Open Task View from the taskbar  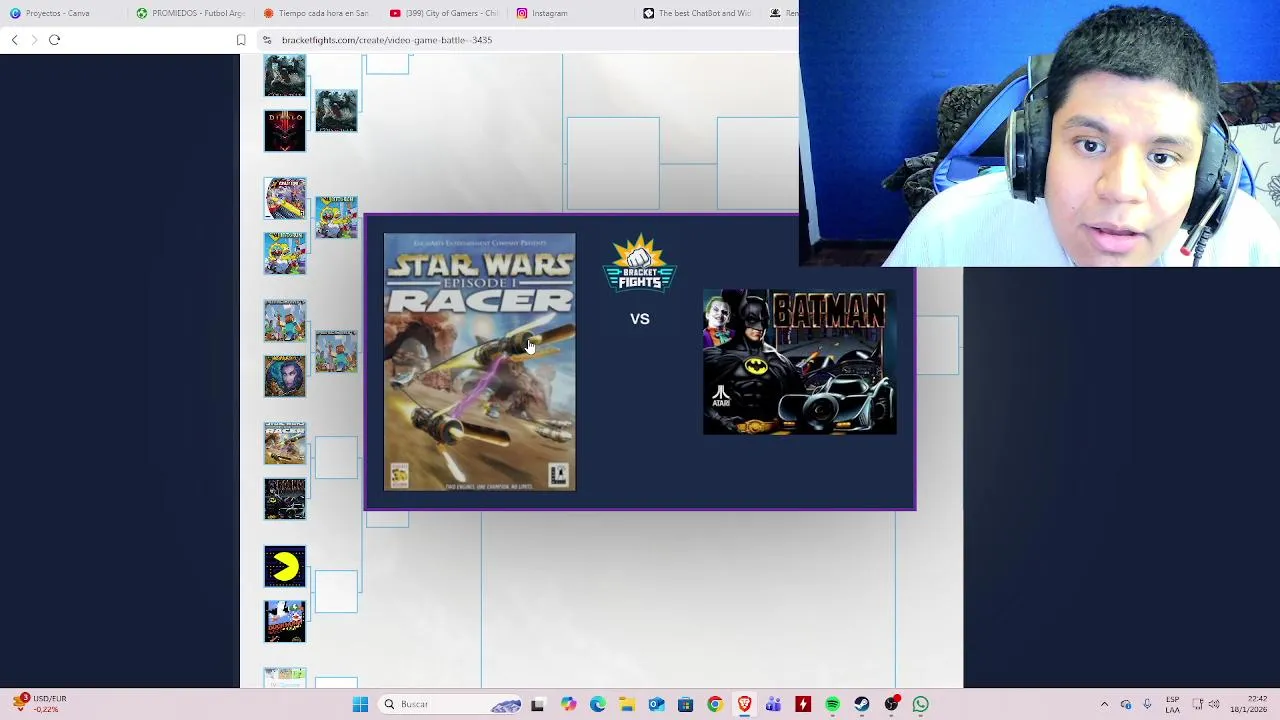pyautogui.click(x=537, y=705)
